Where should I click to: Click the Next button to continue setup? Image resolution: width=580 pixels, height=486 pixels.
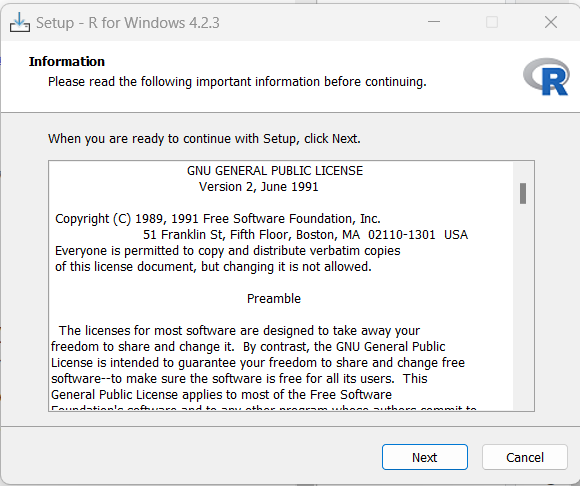tap(425, 457)
